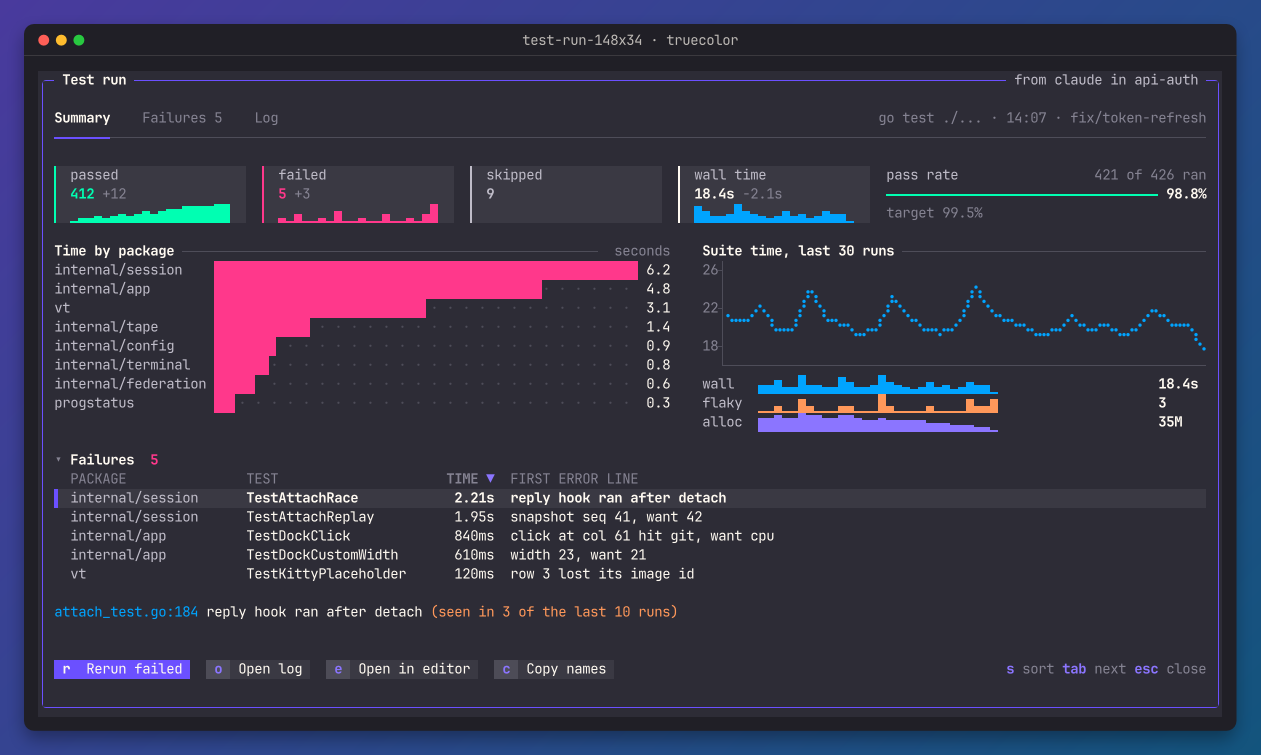Click the progstatus package label

[94, 403]
